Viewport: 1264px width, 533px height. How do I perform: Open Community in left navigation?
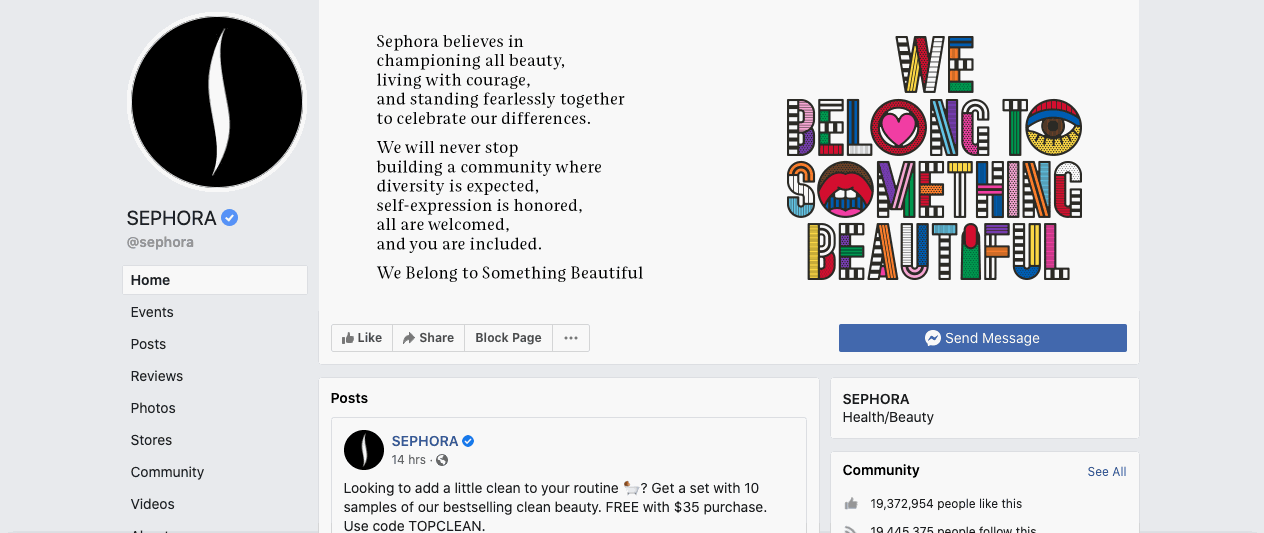coord(167,472)
